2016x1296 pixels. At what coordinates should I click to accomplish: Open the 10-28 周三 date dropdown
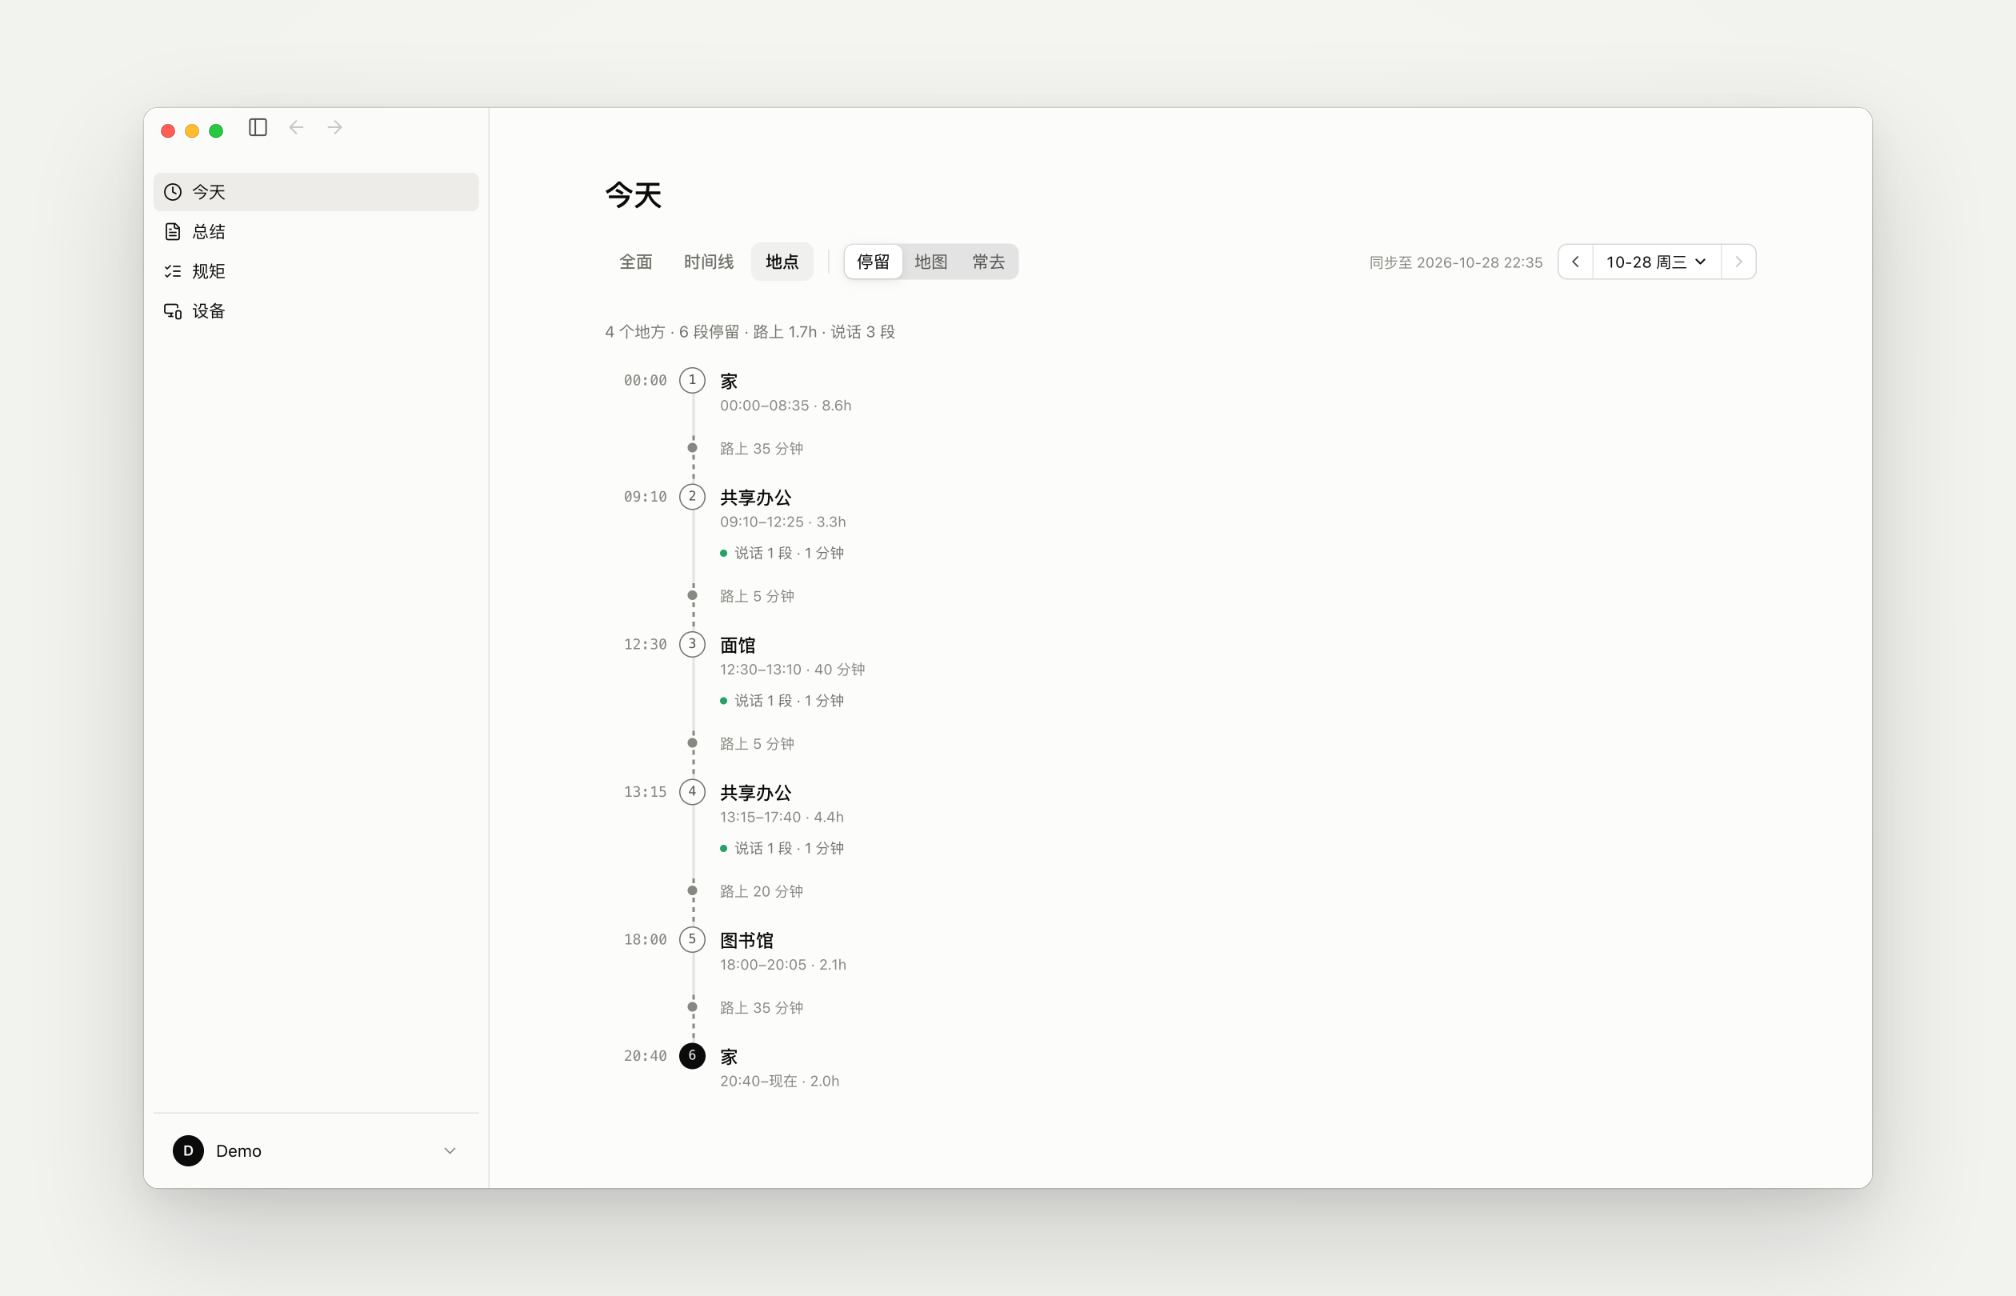click(1657, 262)
